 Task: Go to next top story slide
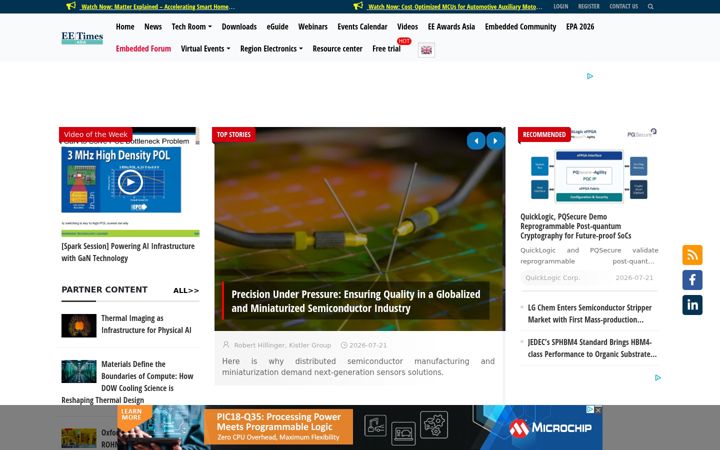click(x=495, y=141)
